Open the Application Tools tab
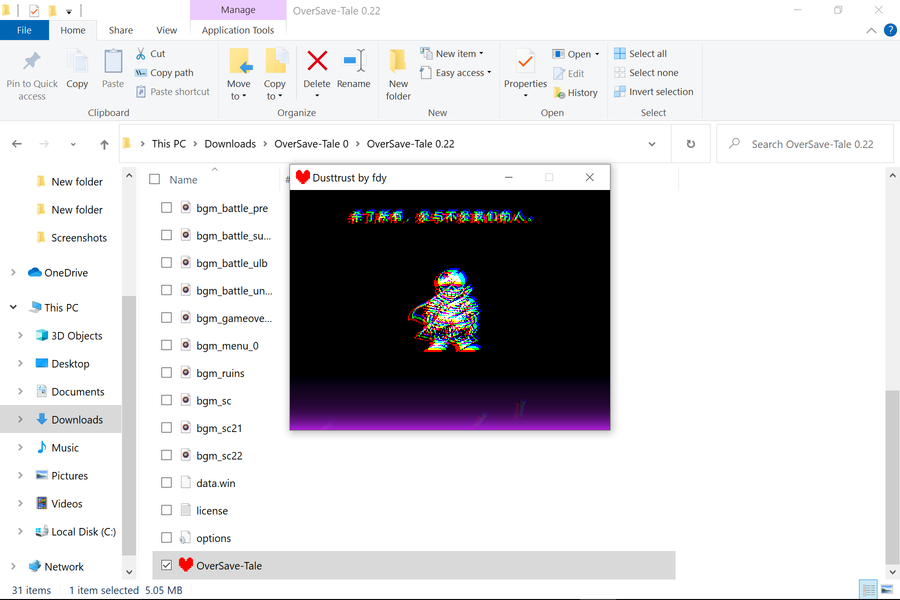Viewport: 900px width, 600px height. click(238, 30)
